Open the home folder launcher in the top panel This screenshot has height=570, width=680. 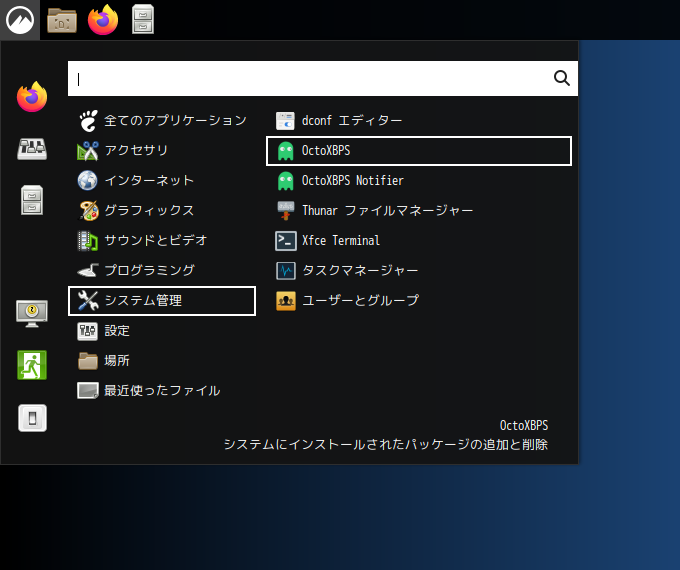click(62, 20)
